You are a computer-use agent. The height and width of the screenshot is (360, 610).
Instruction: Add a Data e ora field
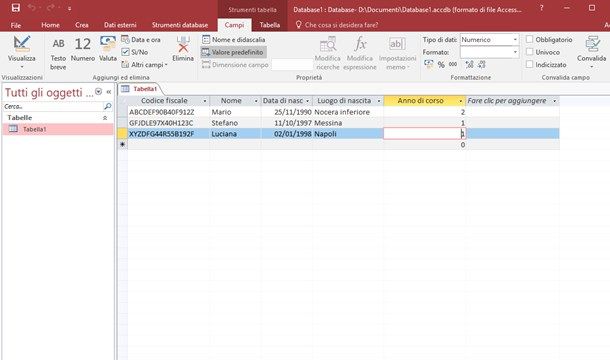141,40
